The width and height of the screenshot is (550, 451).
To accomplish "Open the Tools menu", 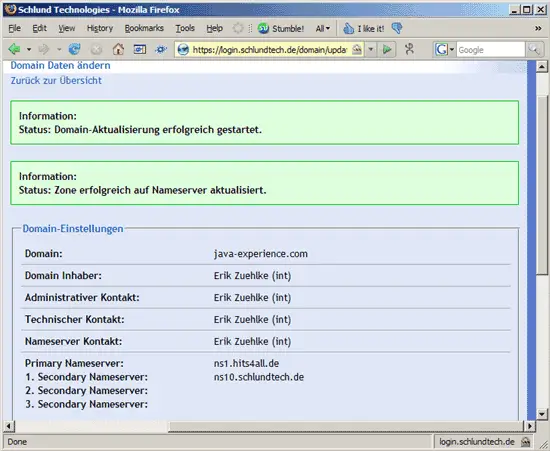I will 185,28.
